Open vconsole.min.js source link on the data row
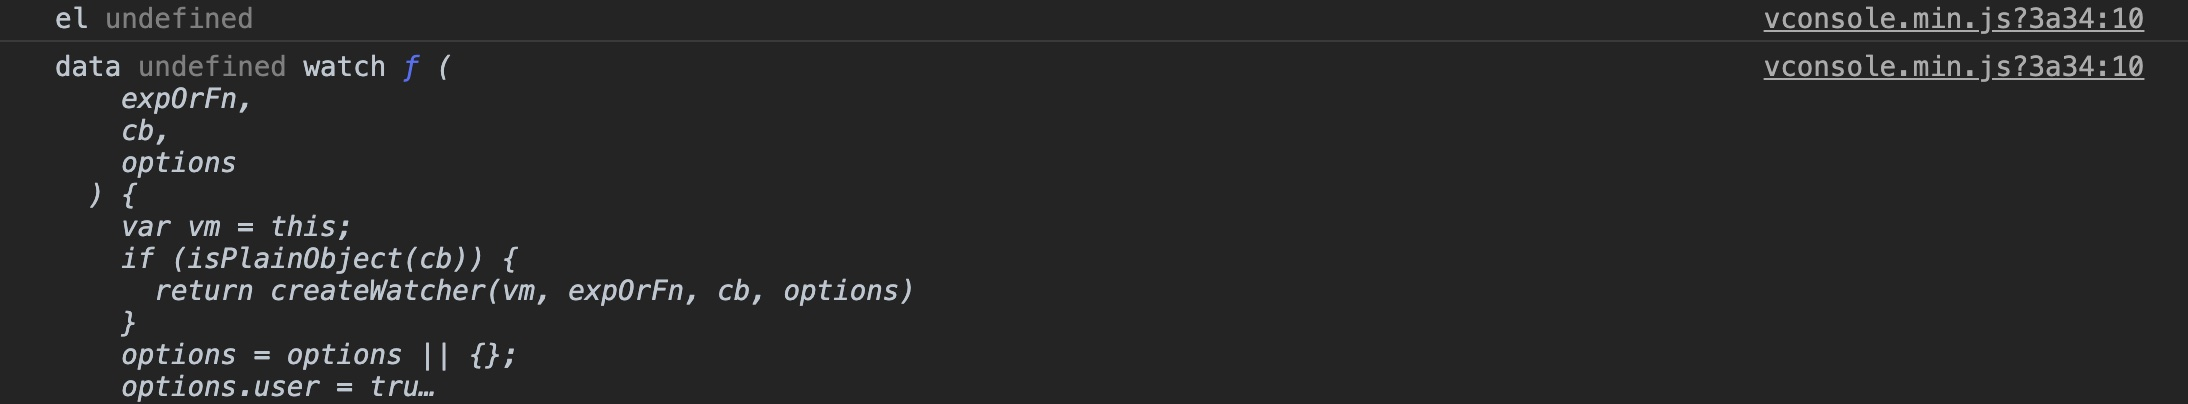This screenshot has width=2188, height=404. point(1953,67)
